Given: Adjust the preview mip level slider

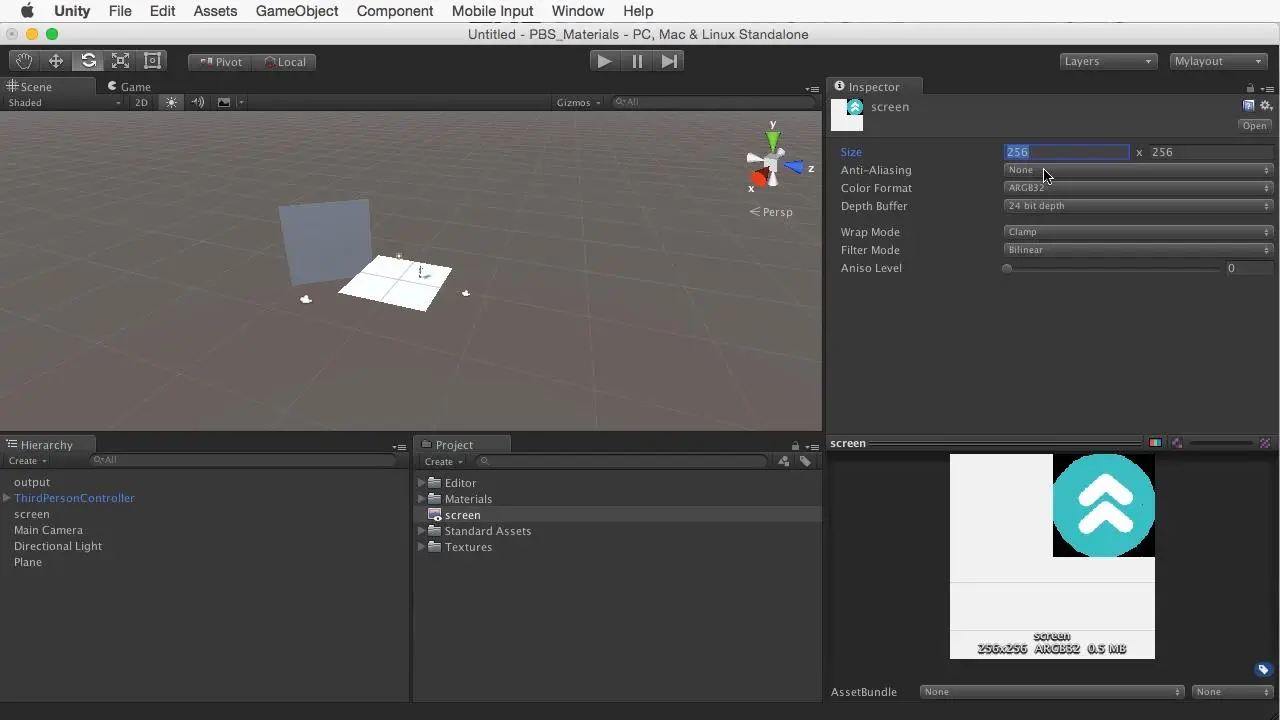Looking at the screenshot, I should (x=1221, y=443).
